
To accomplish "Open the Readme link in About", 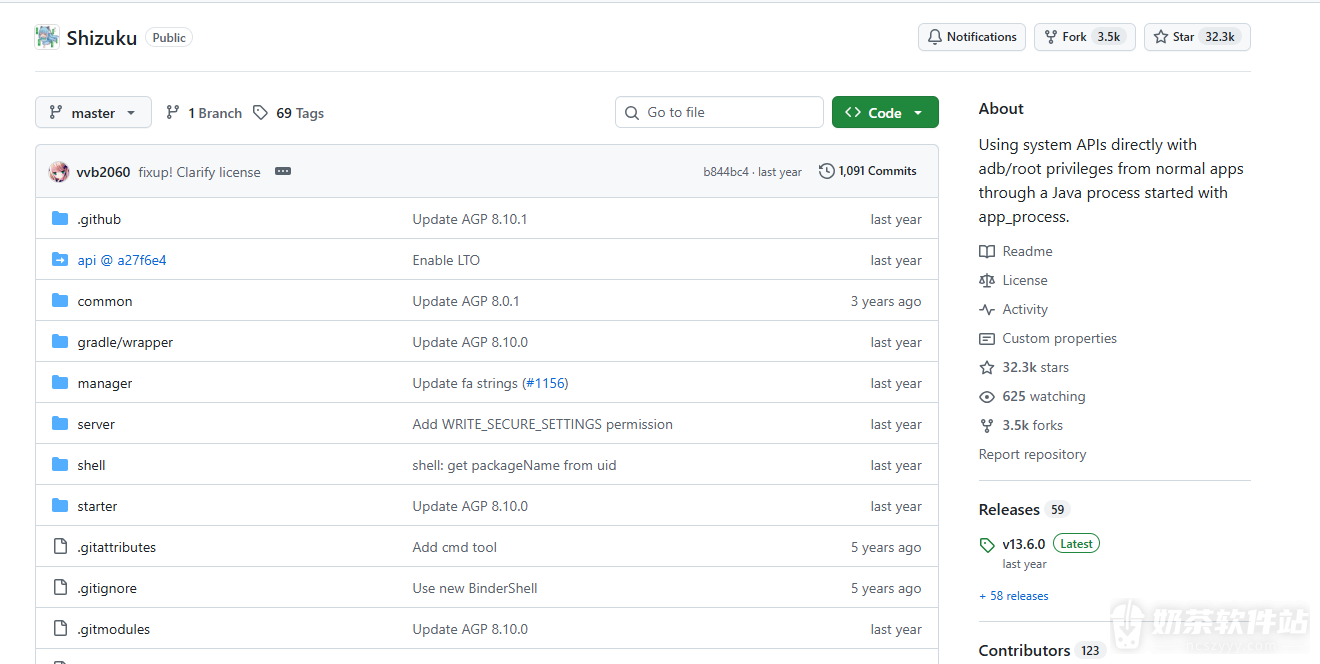I will tap(1016, 251).
